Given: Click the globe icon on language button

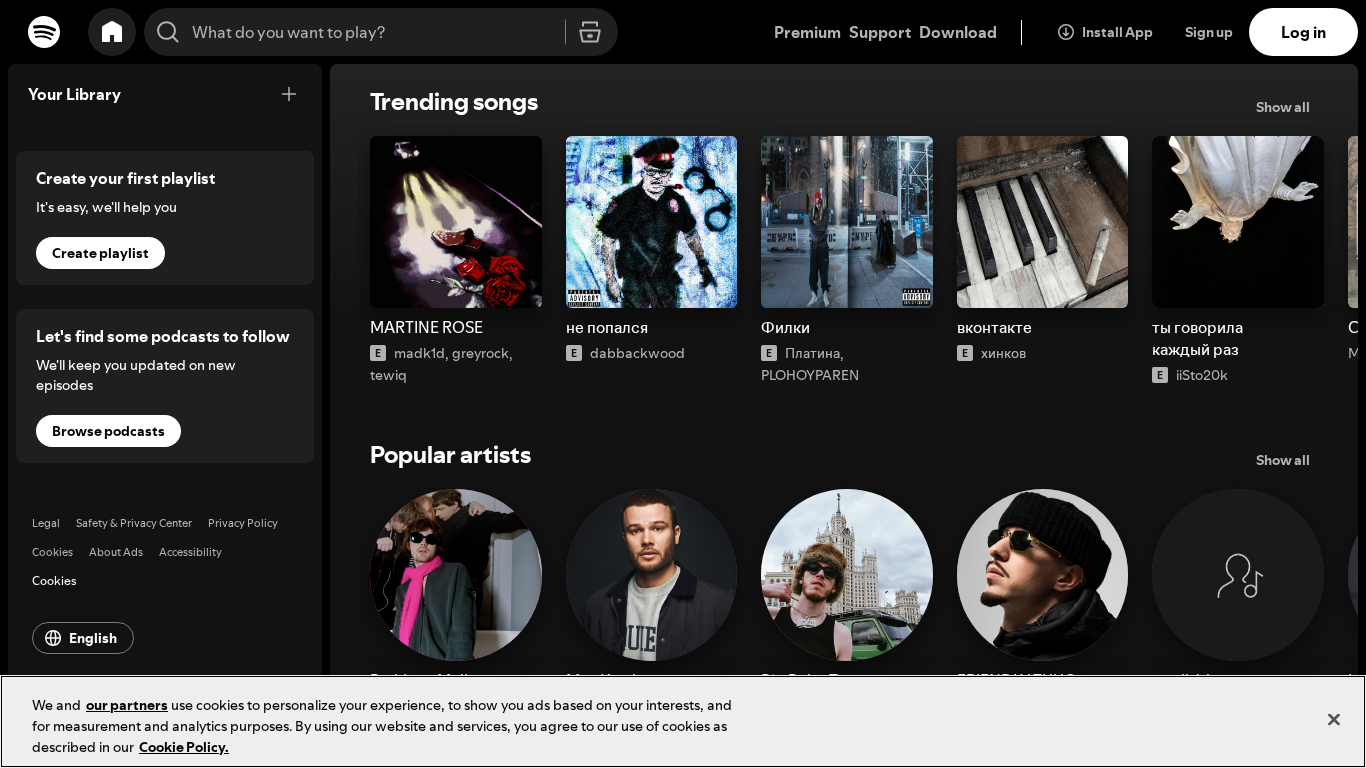Looking at the screenshot, I should point(53,638).
